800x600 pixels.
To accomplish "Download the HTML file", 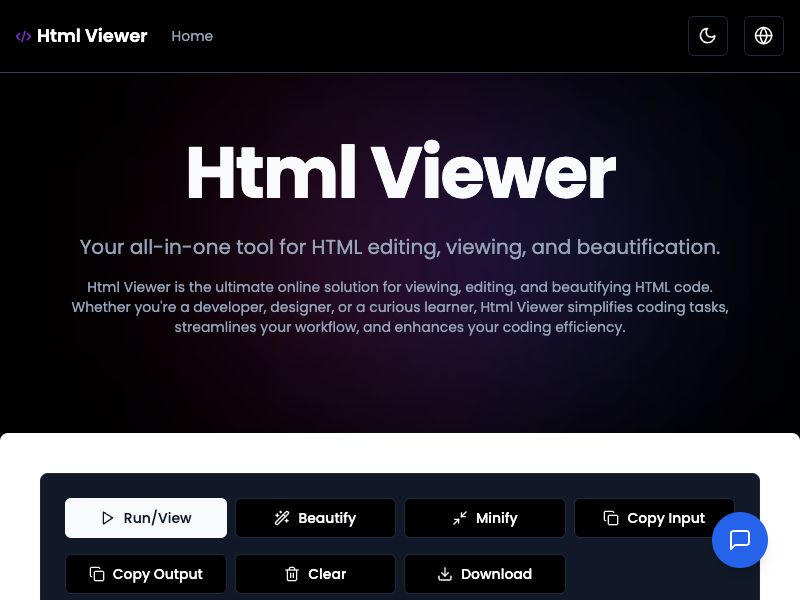I will click(485, 574).
